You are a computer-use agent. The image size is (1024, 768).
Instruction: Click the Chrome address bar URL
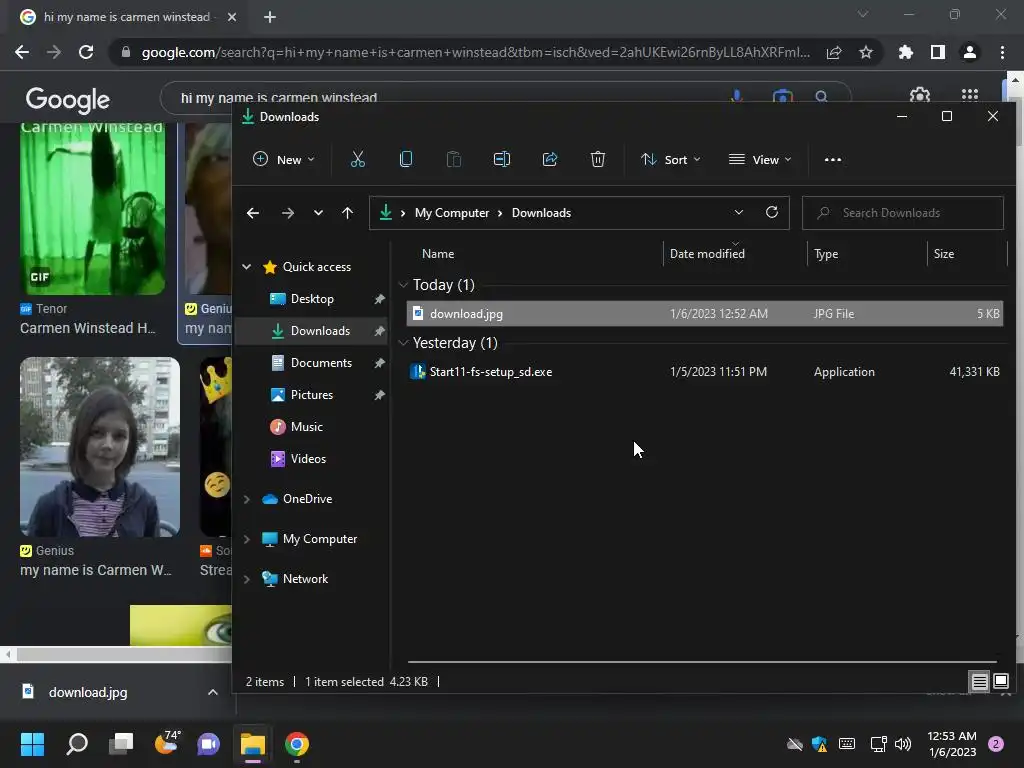click(475, 52)
